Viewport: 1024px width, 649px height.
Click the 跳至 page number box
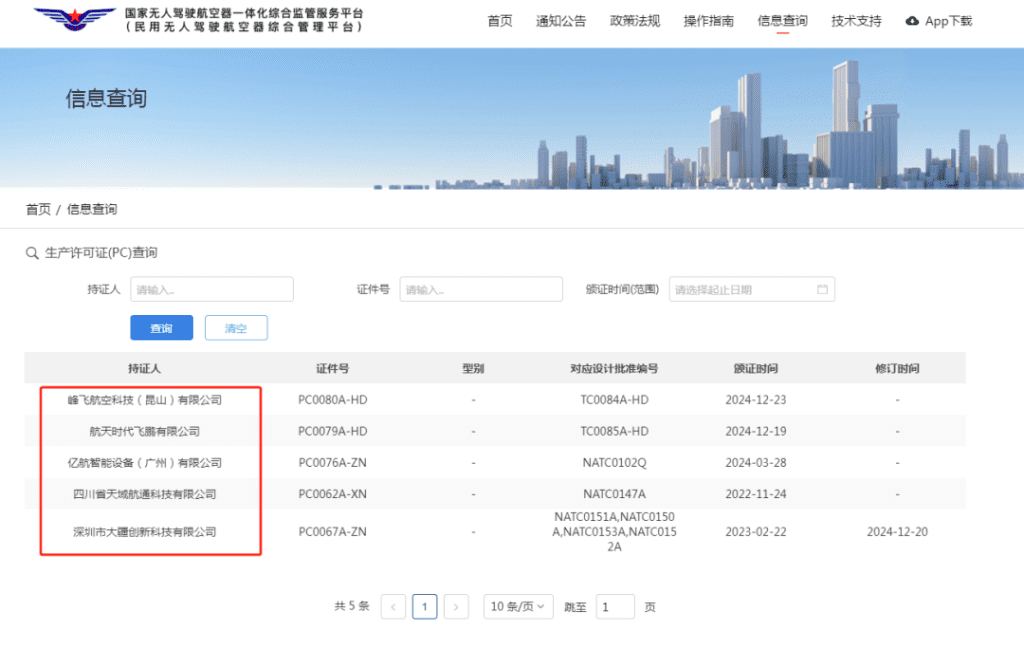click(615, 607)
